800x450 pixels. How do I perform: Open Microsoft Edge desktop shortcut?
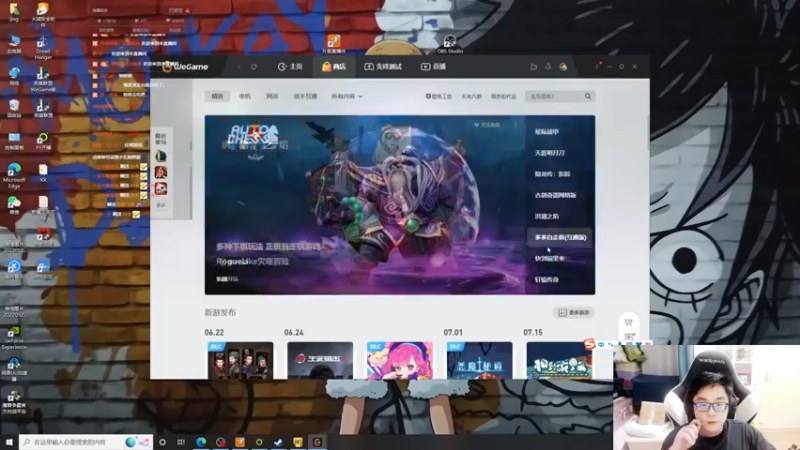coord(14,175)
